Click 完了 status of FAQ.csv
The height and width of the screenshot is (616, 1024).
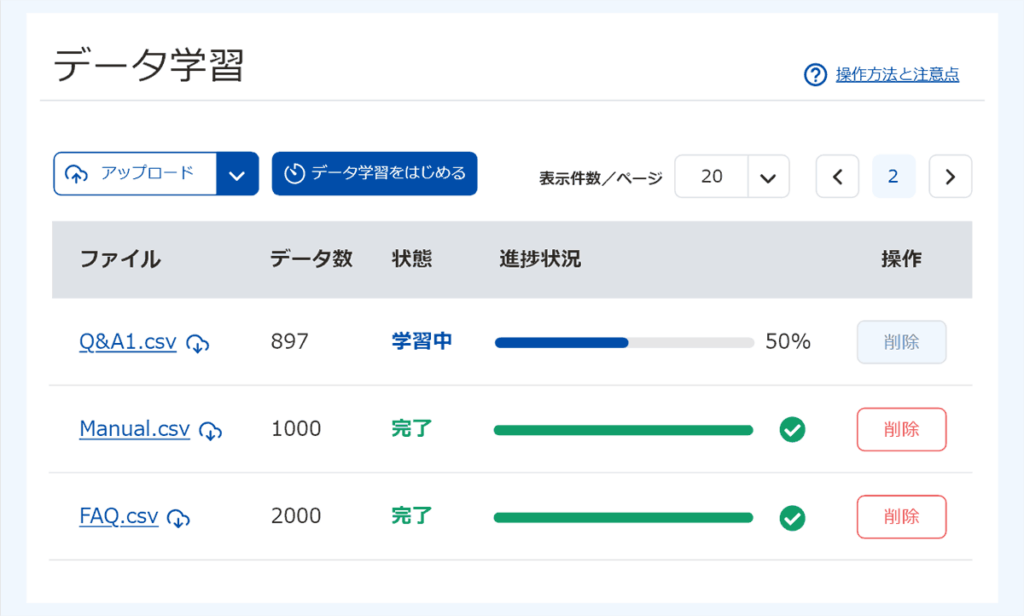tap(412, 516)
